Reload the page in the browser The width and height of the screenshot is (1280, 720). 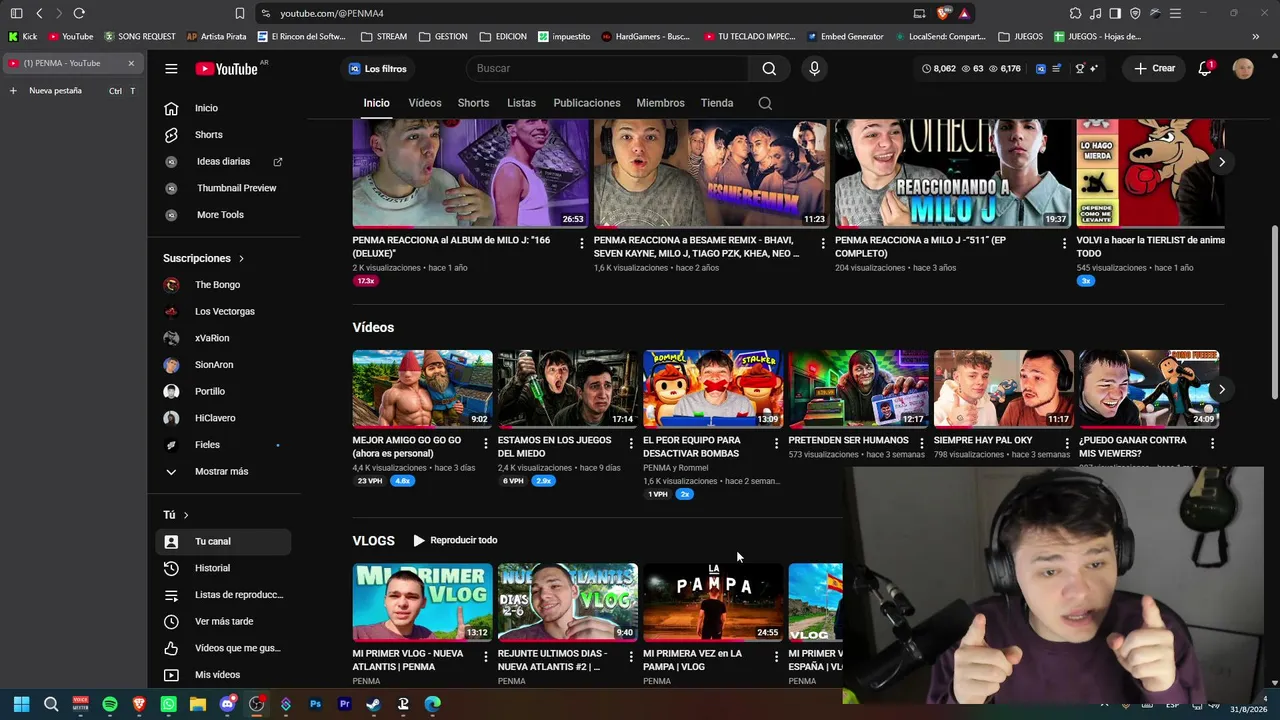pyautogui.click(x=79, y=13)
